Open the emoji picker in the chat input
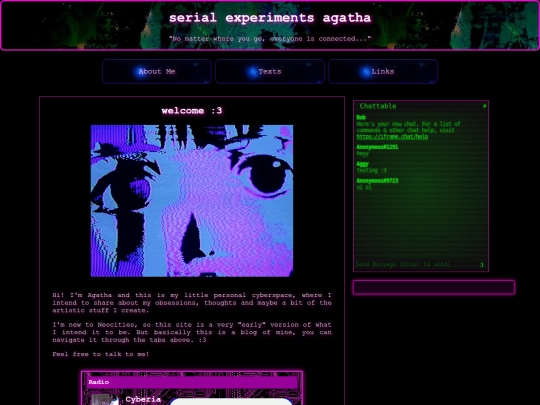The height and width of the screenshot is (405, 540). click(x=481, y=264)
